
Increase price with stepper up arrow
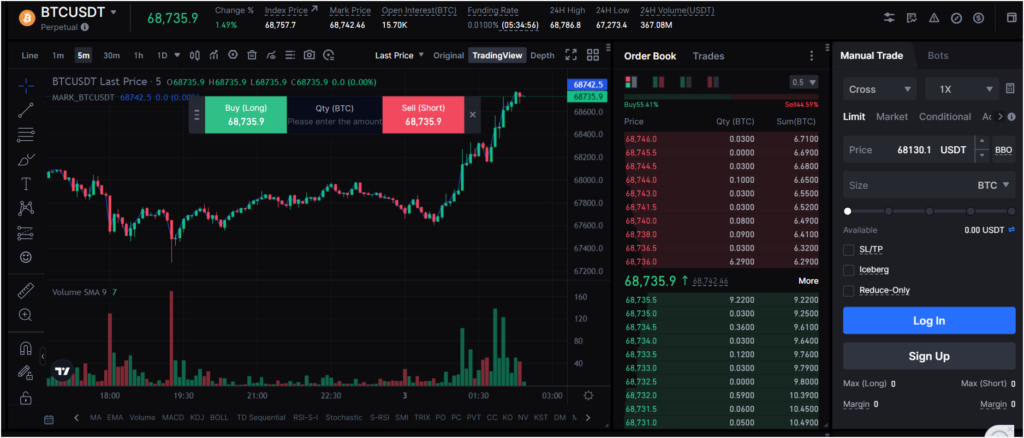coord(982,143)
